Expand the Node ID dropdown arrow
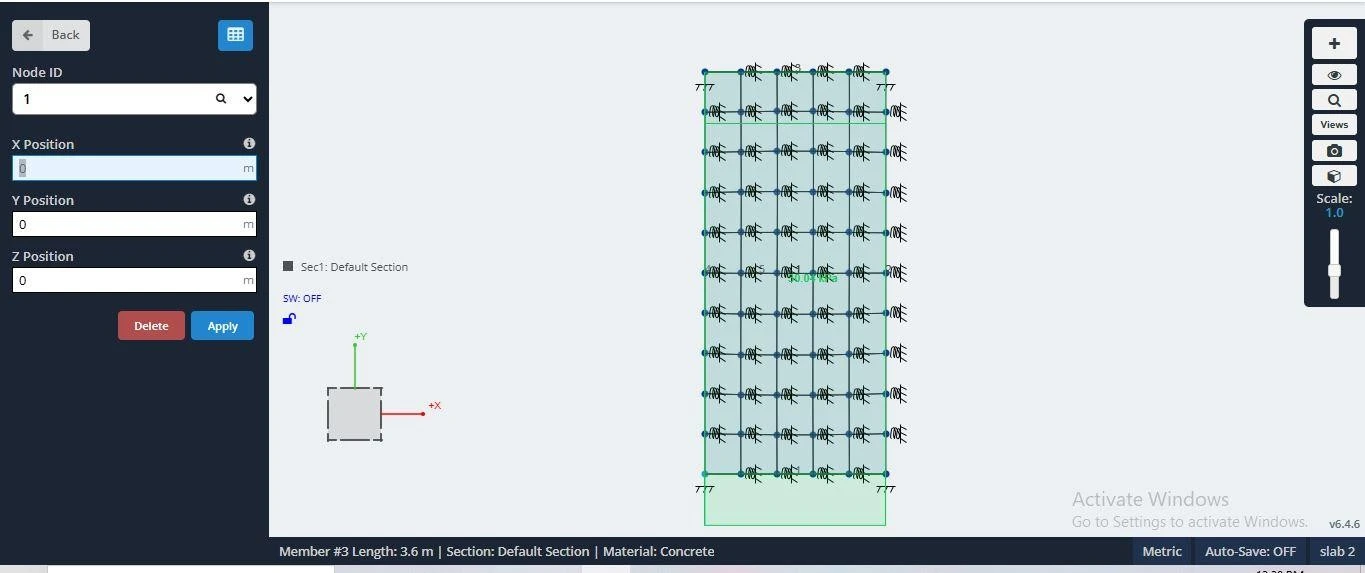This screenshot has width=1365, height=573. 247,99
